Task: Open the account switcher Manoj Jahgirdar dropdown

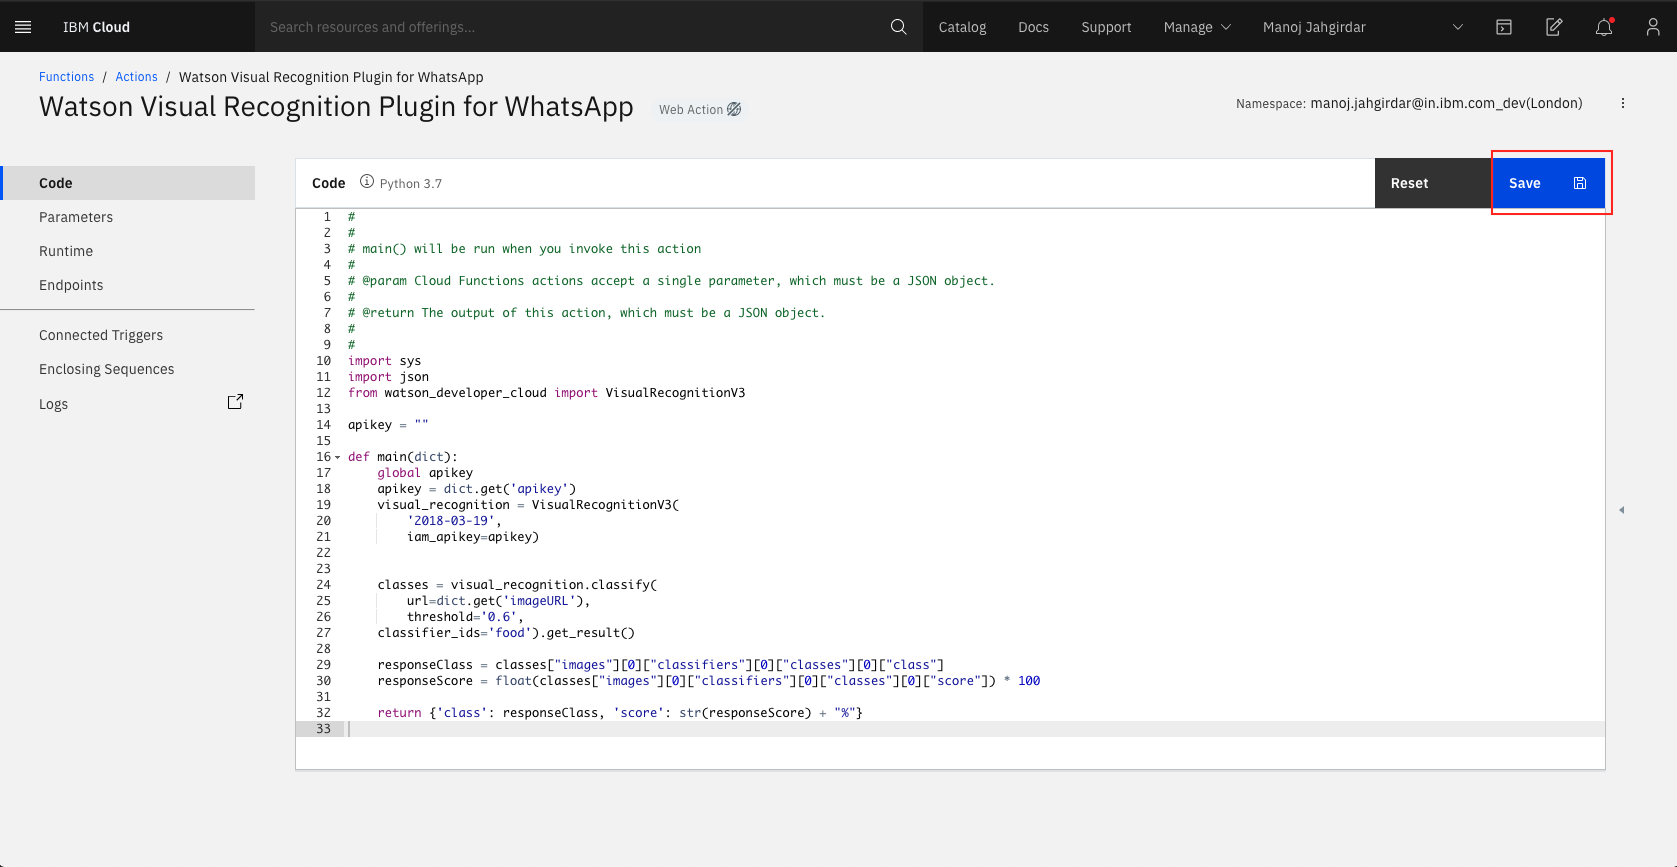Action: pos(1363,27)
